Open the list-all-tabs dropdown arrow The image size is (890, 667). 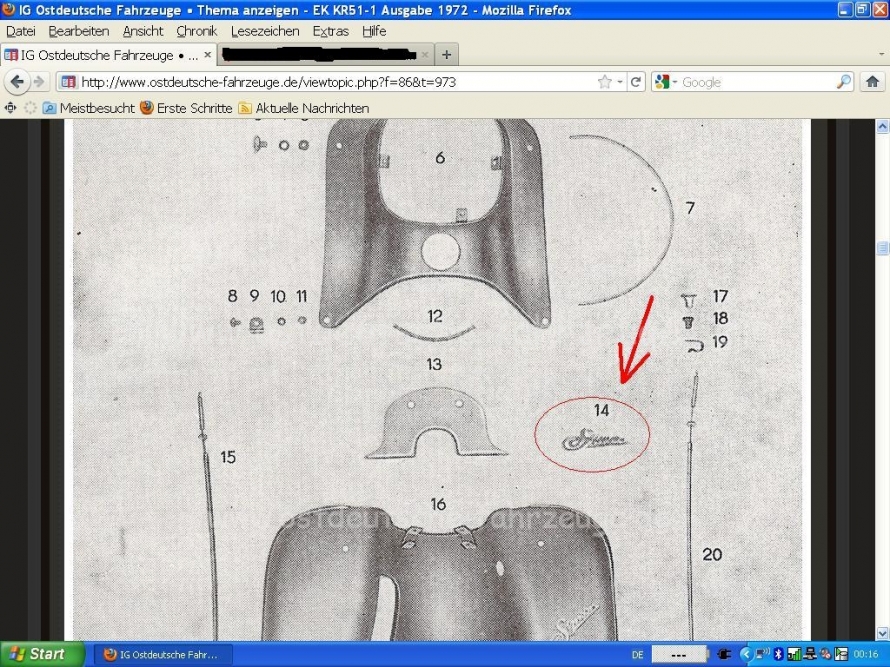(881, 54)
